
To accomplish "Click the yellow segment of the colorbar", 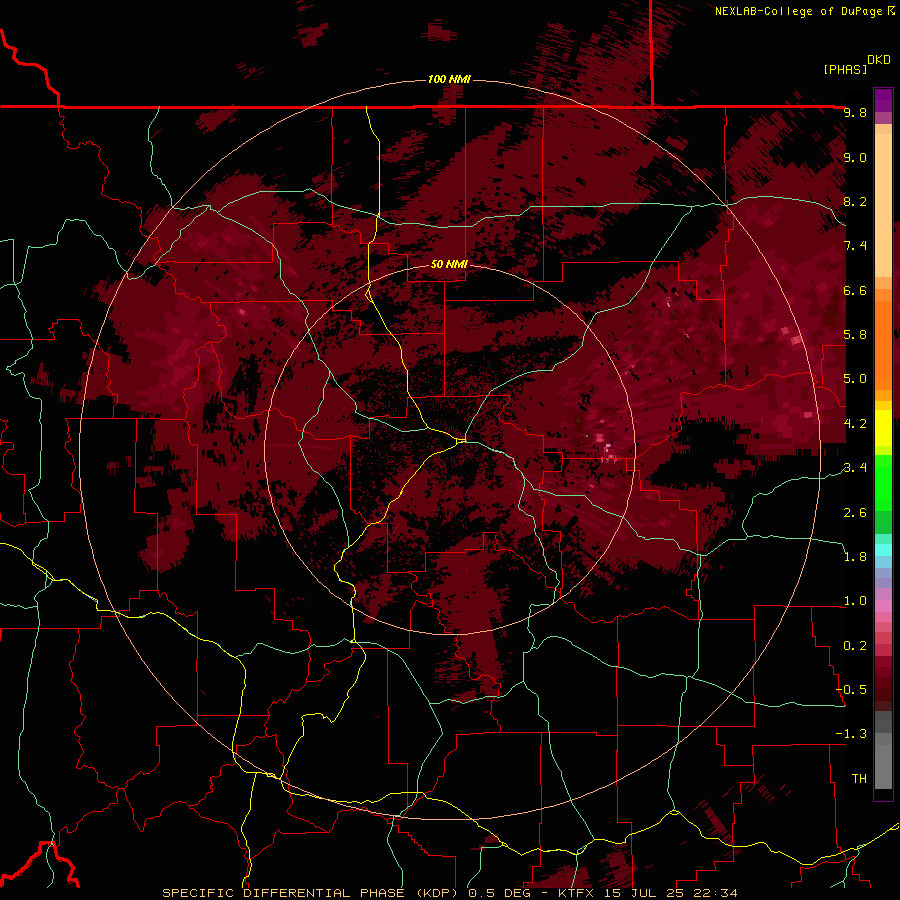I will (883, 428).
